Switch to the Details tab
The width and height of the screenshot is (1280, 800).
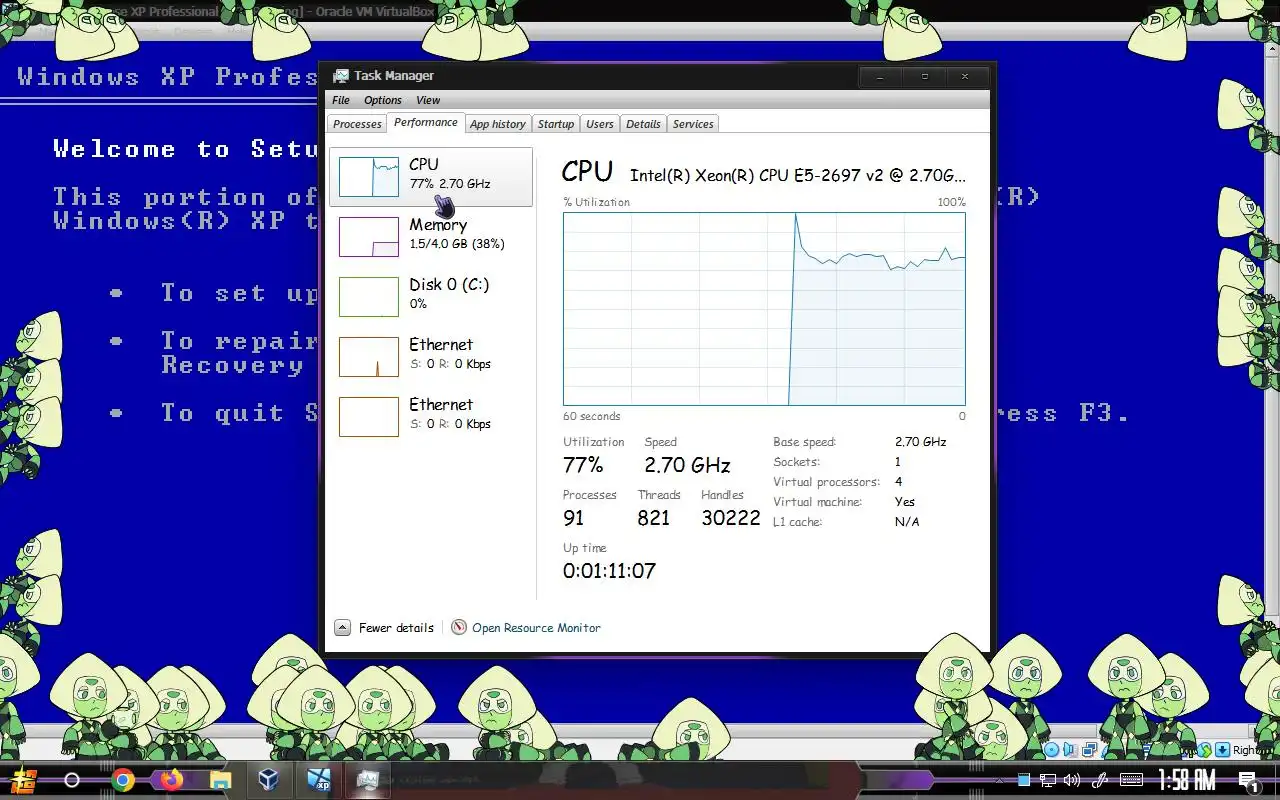click(x=643, y=124)
